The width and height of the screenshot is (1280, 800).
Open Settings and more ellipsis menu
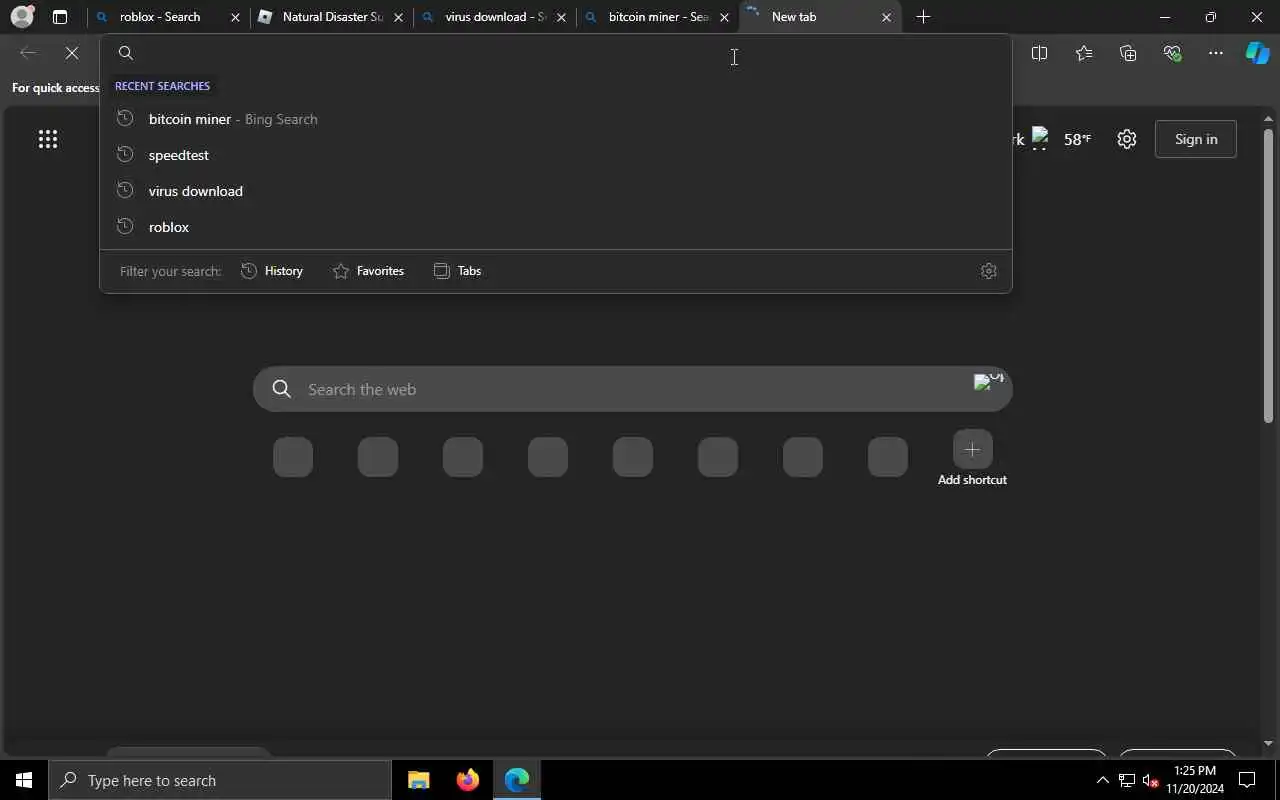pos(1216,53)
